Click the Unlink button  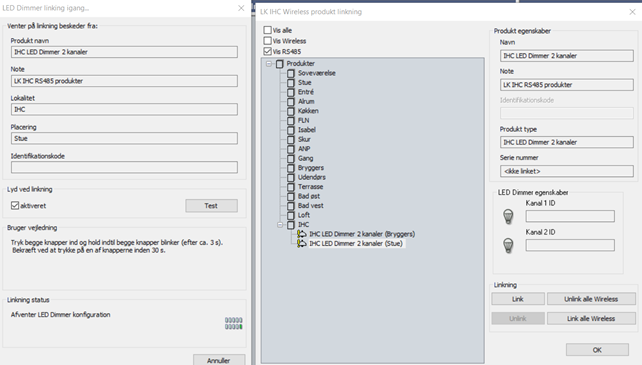point(518,318)
